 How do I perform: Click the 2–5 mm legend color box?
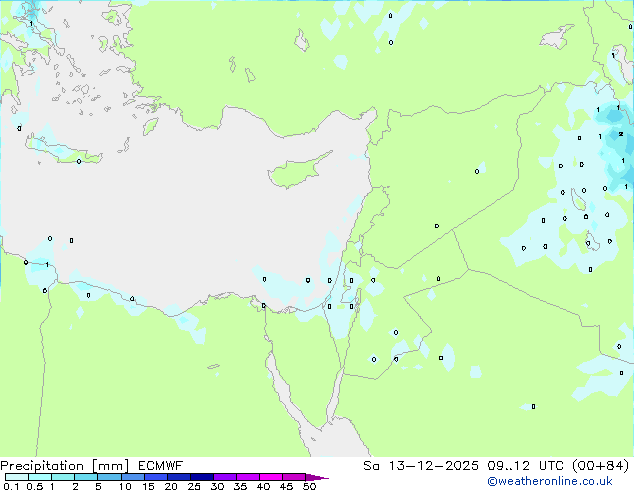click(x=86, y=477)
